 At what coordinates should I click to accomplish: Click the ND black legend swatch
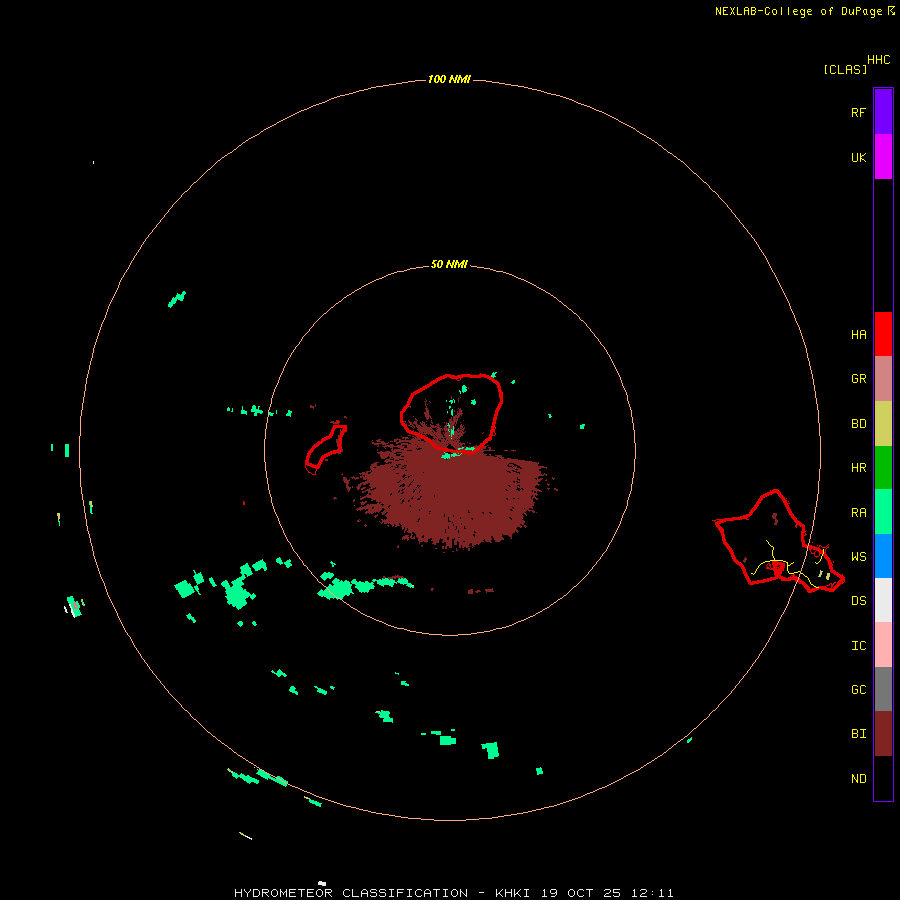coord(883,778)
